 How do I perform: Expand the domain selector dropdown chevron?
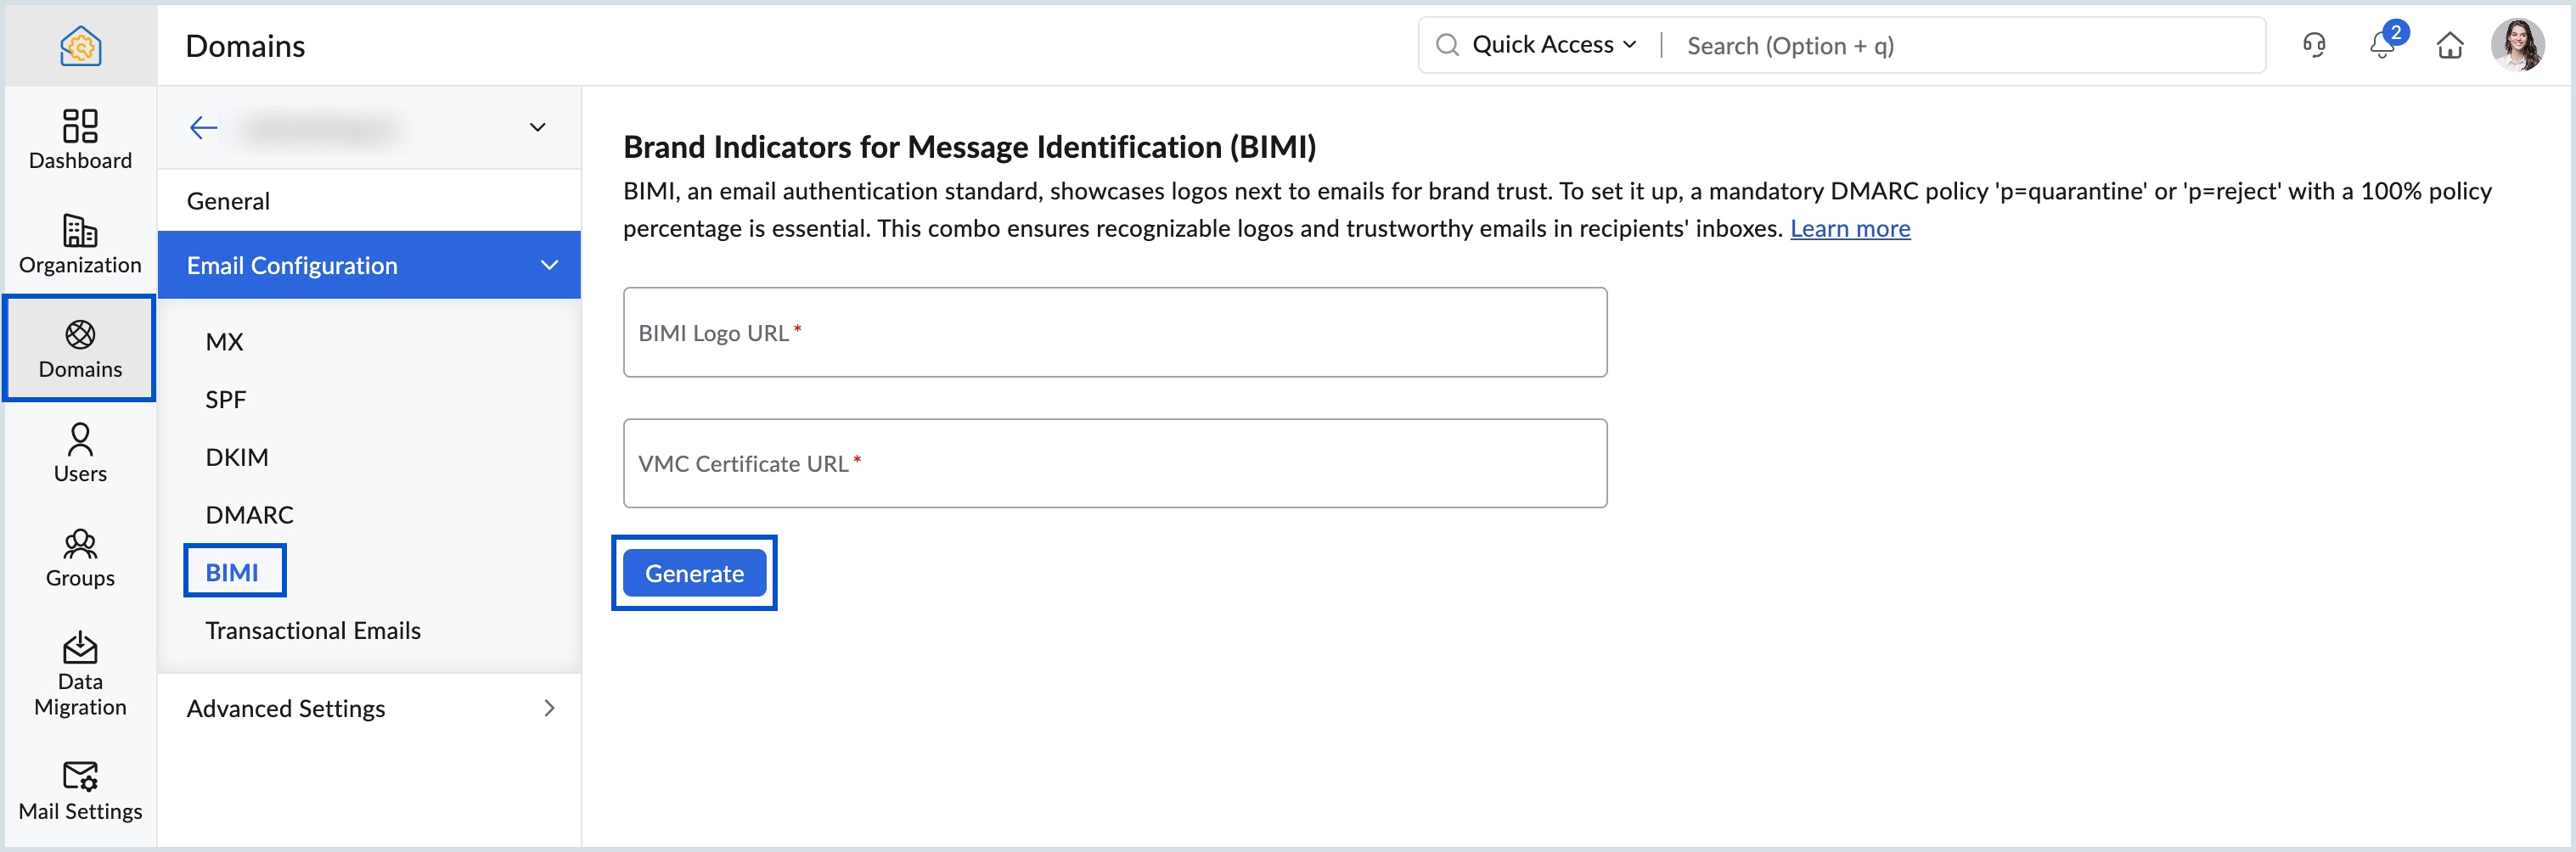pos(537,127)
